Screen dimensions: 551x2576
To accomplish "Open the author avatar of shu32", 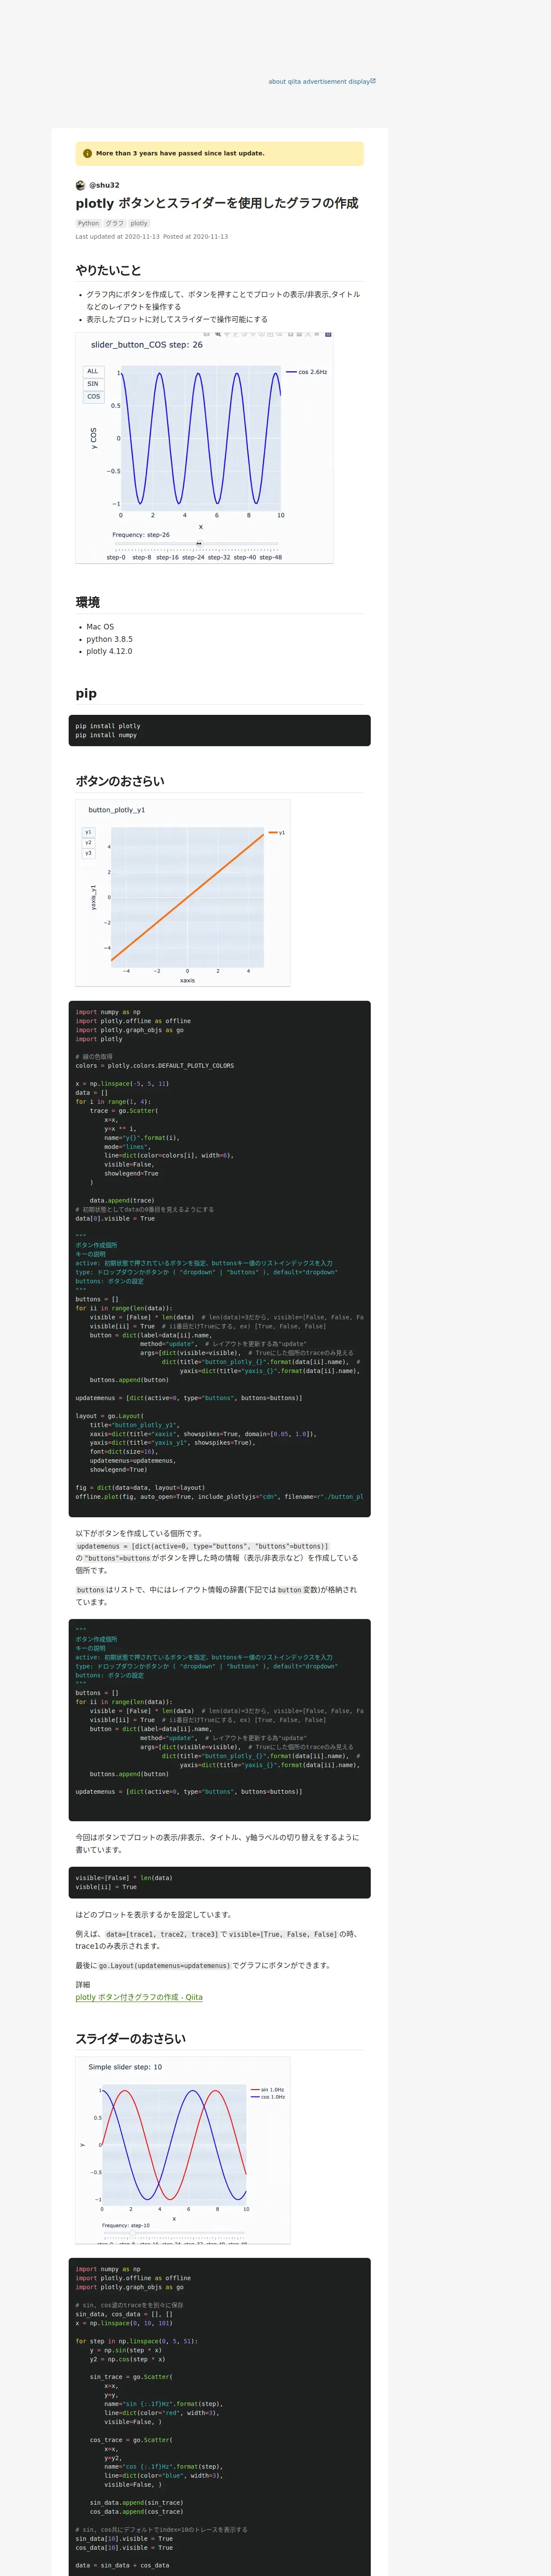I will point(80,185).
